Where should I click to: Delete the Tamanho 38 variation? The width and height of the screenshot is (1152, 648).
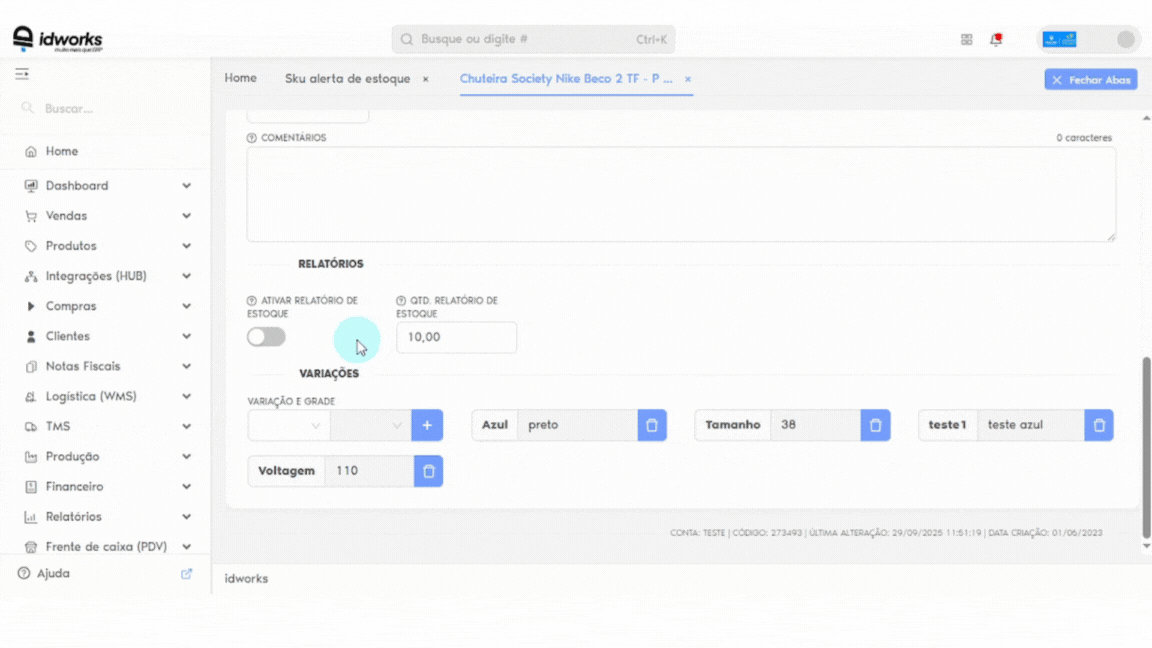[875, 425]
